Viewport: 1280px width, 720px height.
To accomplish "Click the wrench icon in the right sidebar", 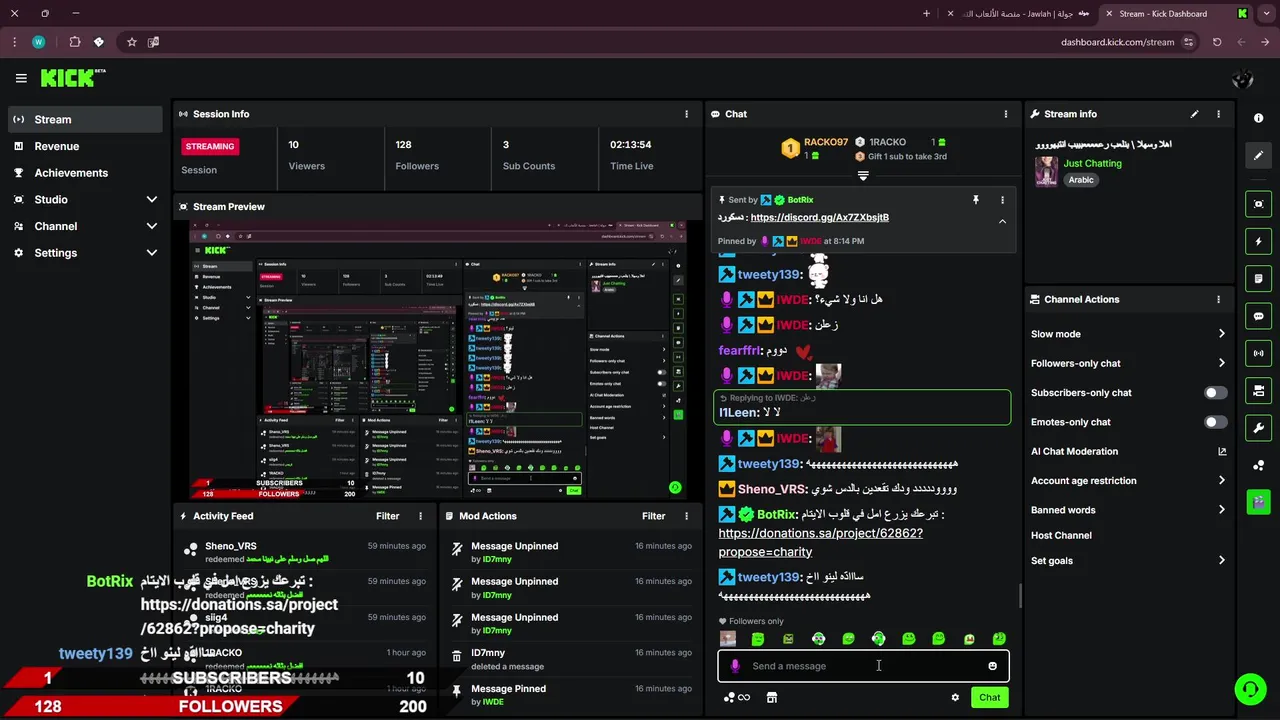I will [x=1258, y=428].
